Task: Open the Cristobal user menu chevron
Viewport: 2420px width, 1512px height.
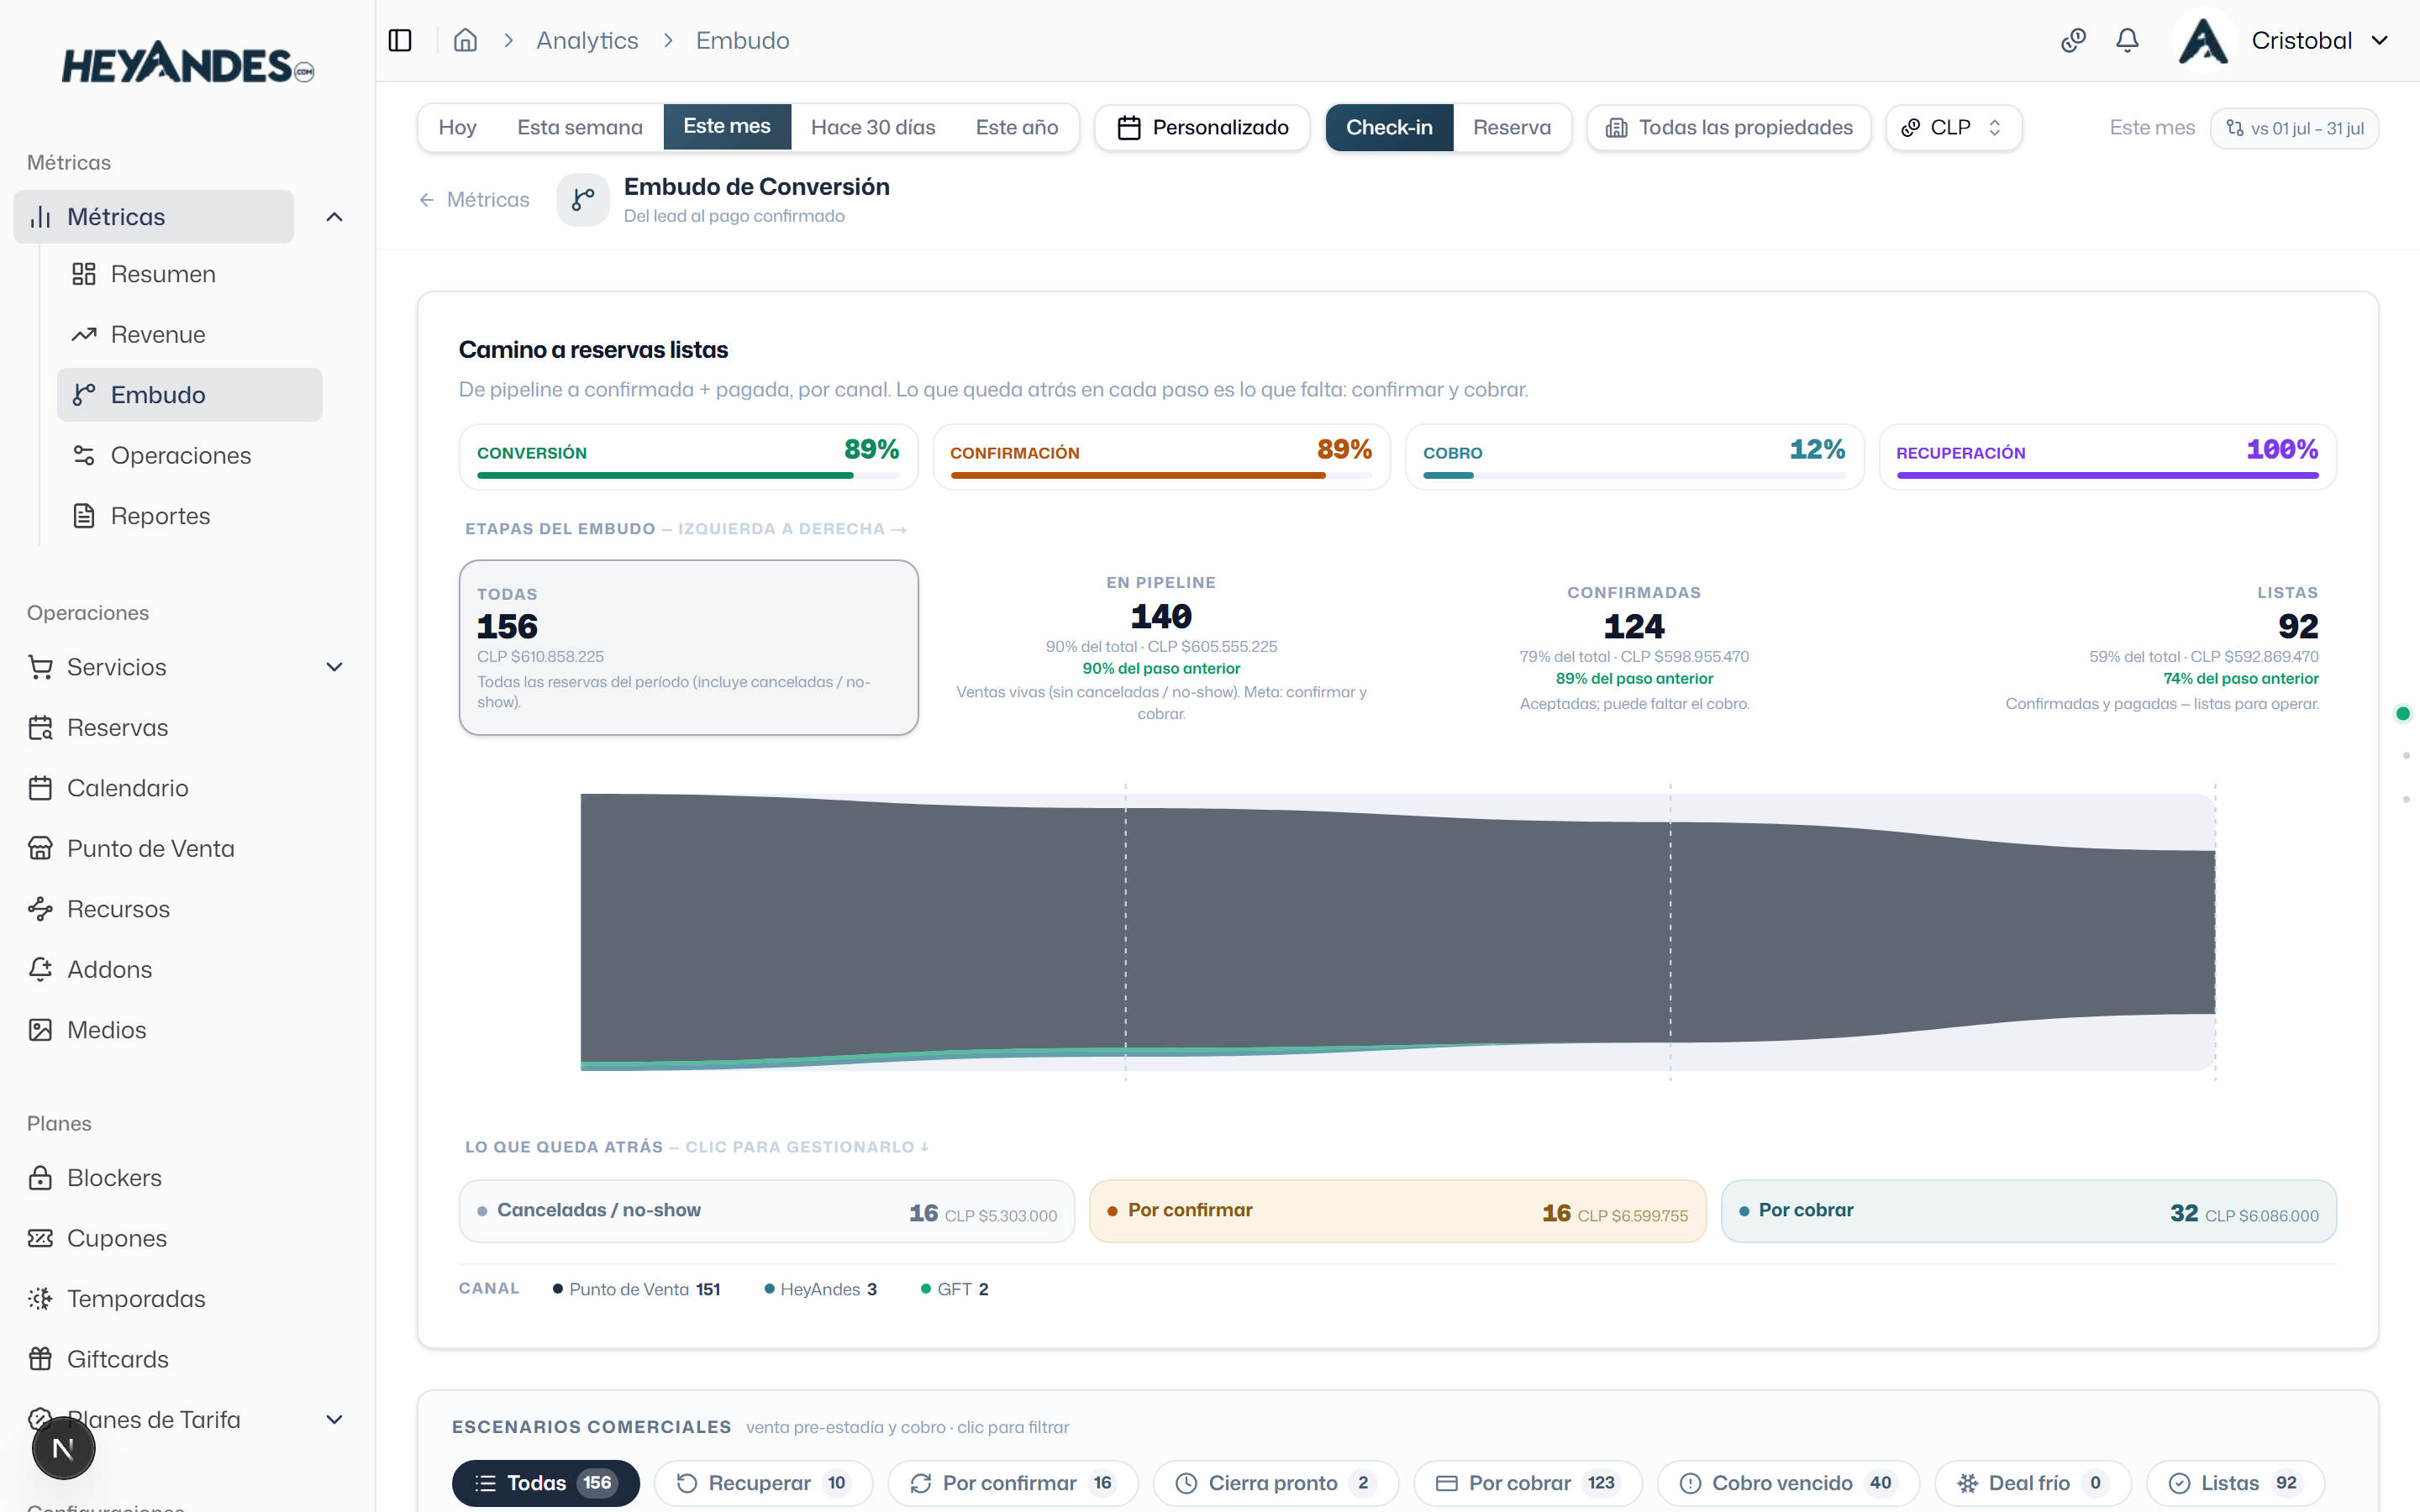Action: tap(2380, 41)
